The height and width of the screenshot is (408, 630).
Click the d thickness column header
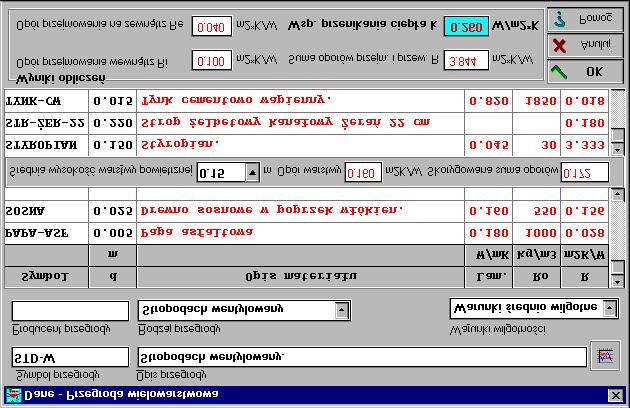112,277
